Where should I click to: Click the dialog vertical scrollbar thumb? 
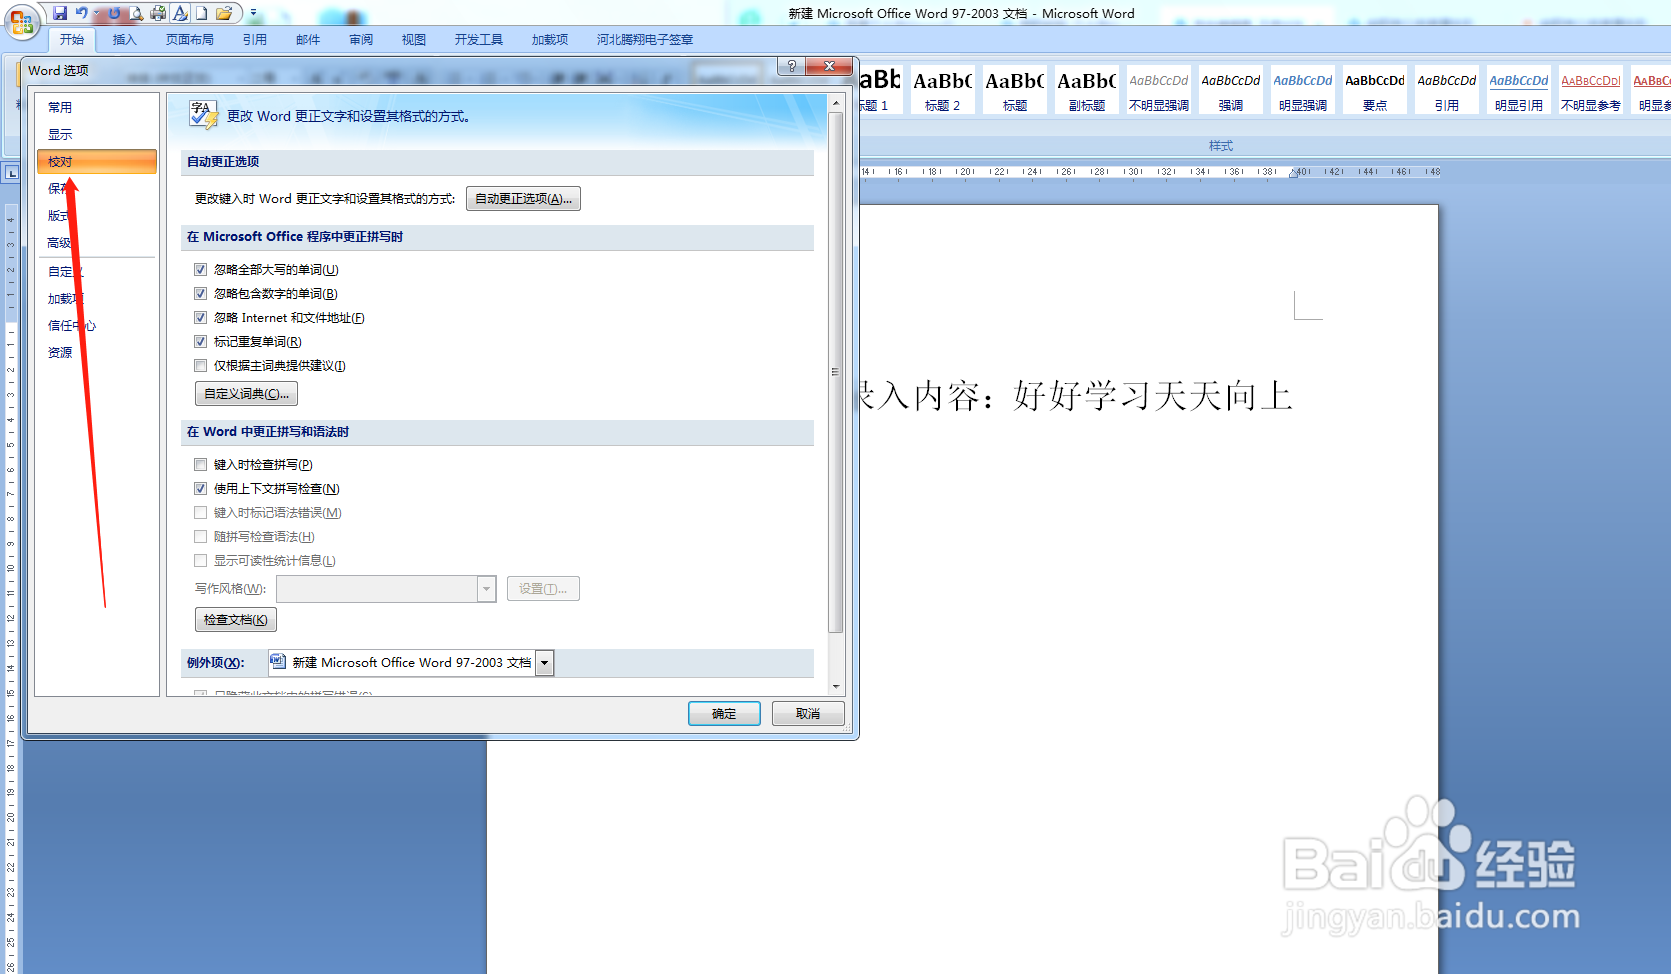[x=835, y=372]
